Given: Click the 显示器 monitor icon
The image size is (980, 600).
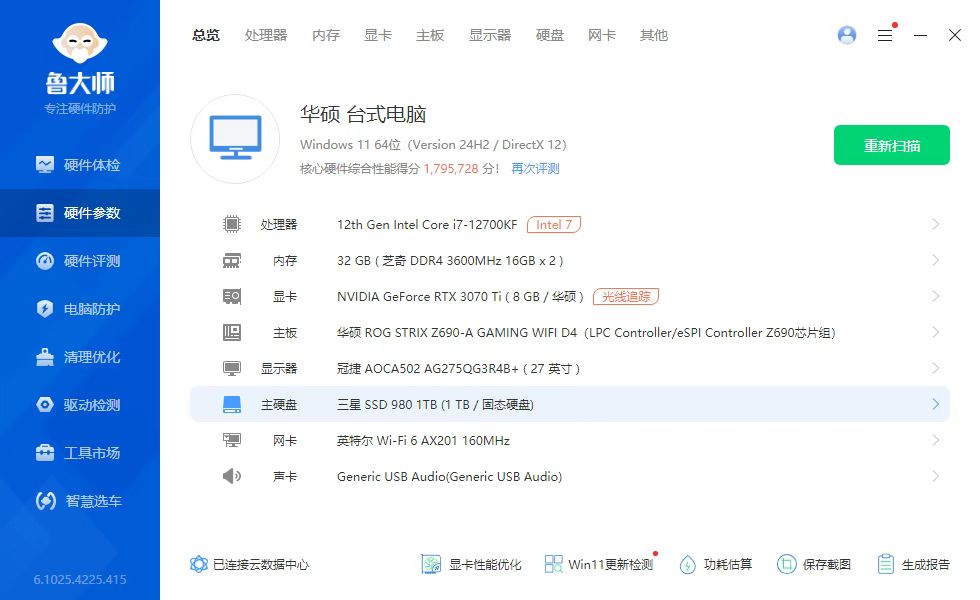Looking at the screenshot, I should point(232,369).
